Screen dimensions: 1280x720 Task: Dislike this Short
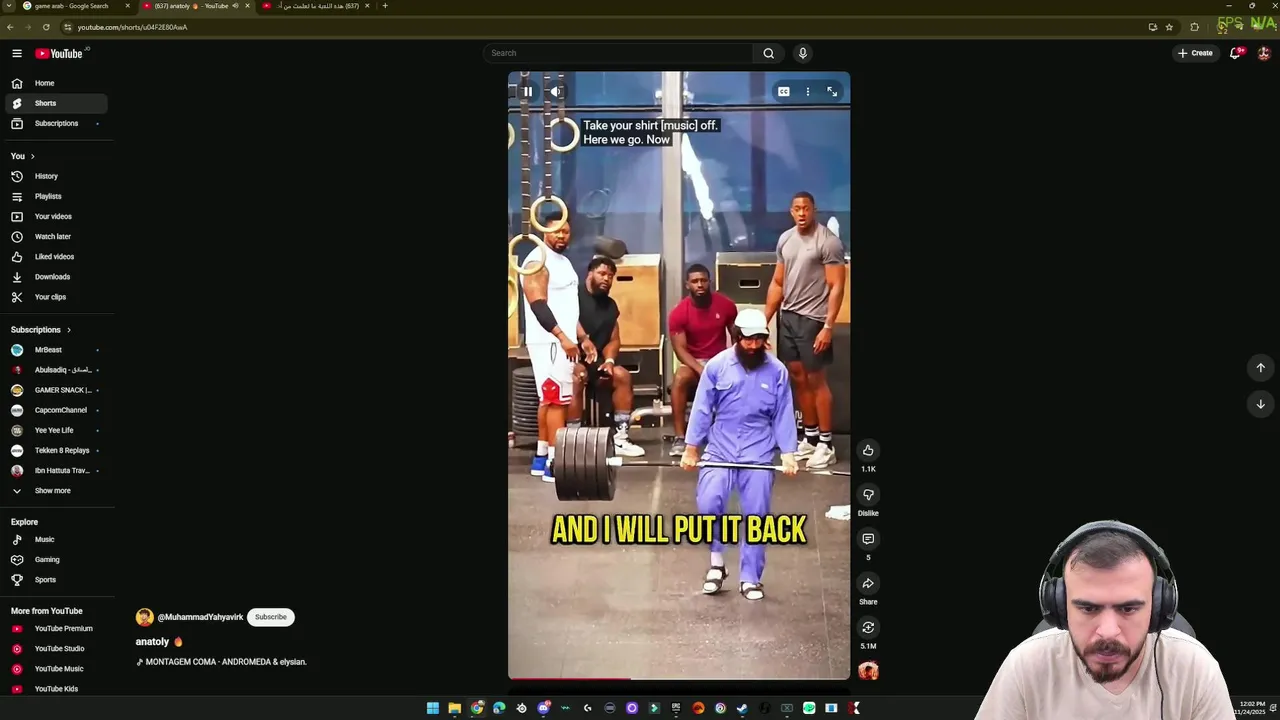tap(868, 494)
